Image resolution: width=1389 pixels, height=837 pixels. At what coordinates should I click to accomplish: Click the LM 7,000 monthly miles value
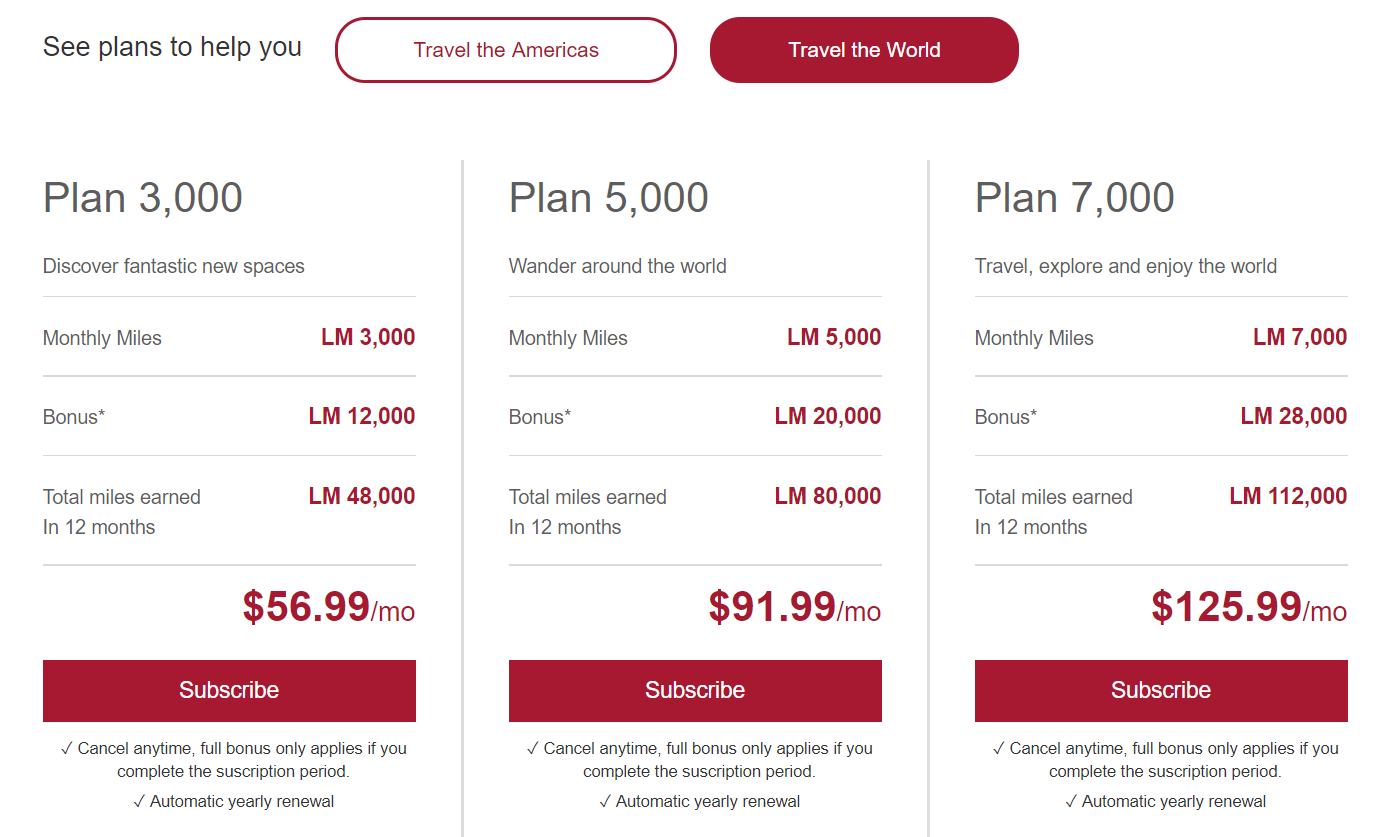click(x=1300, y=337)
